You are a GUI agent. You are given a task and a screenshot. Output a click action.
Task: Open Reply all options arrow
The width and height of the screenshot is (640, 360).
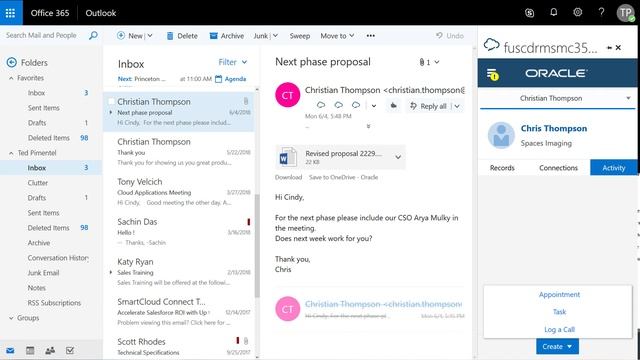click(457, 106)
